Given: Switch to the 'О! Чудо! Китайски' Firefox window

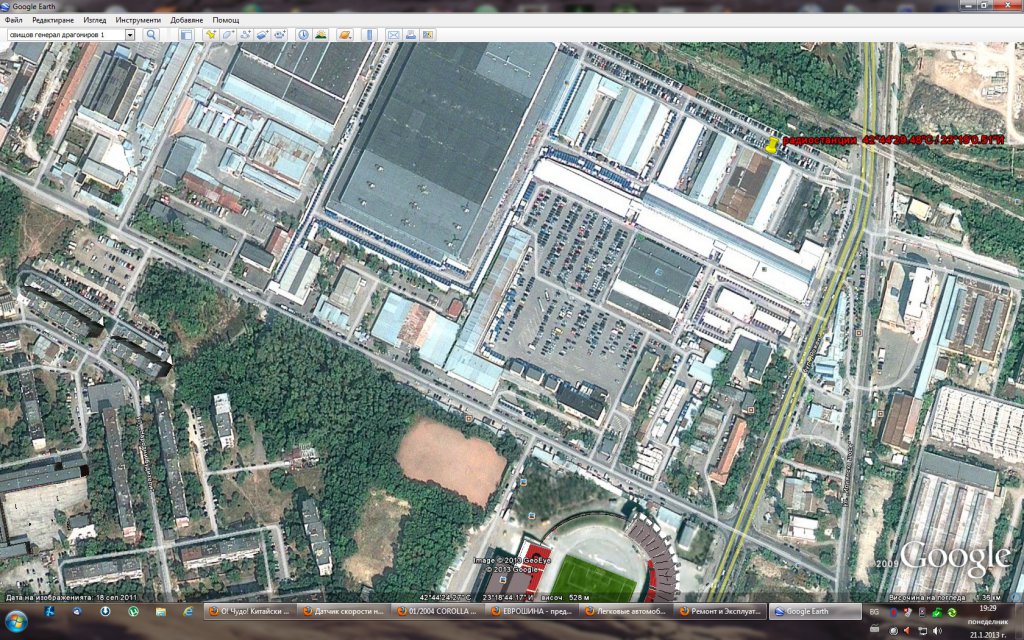Looking at the screenshot, I should pos(249,611).
